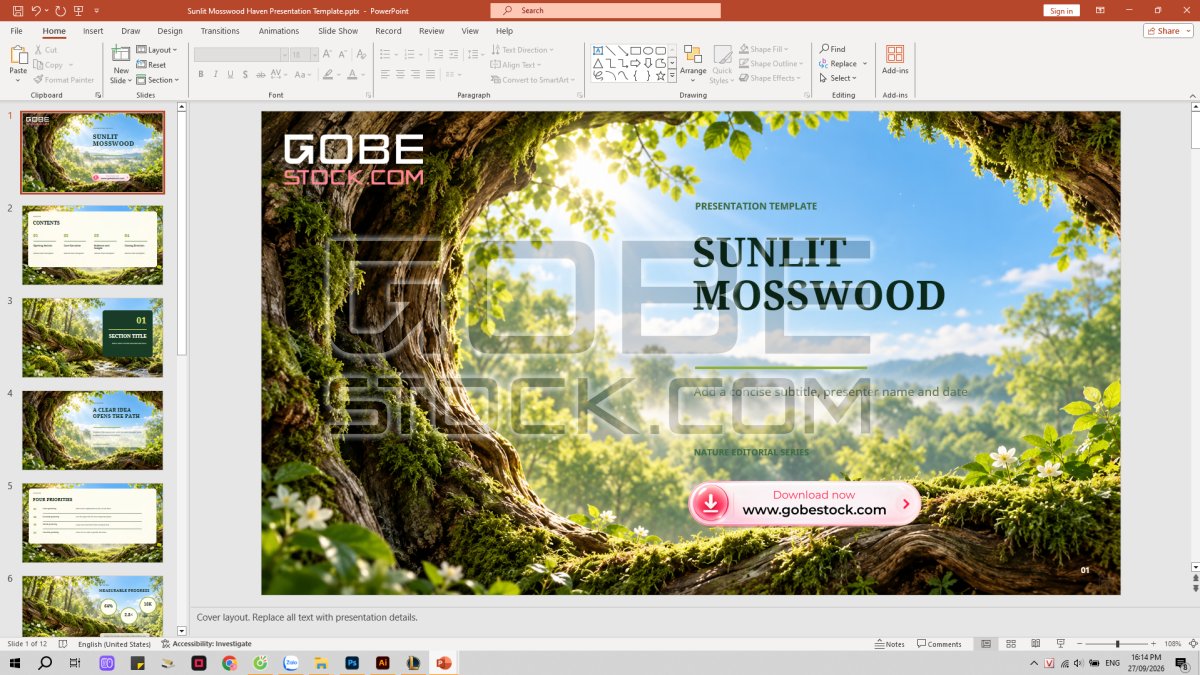The height and width of the screenshot is (675, 1200).
Task: Click English (United States) language button
Action: [114, 644]
